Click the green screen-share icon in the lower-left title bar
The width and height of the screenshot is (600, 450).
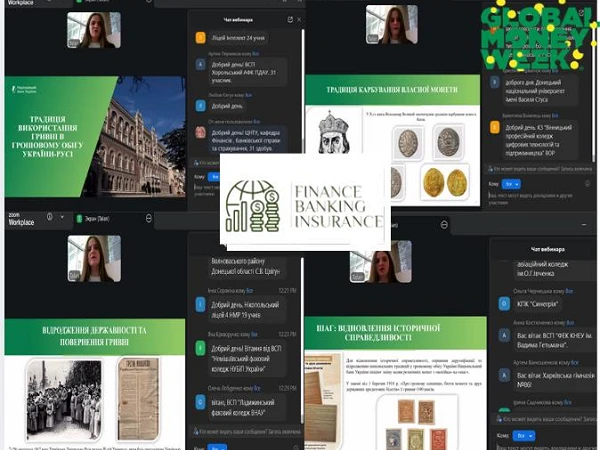tap(79, 216)
